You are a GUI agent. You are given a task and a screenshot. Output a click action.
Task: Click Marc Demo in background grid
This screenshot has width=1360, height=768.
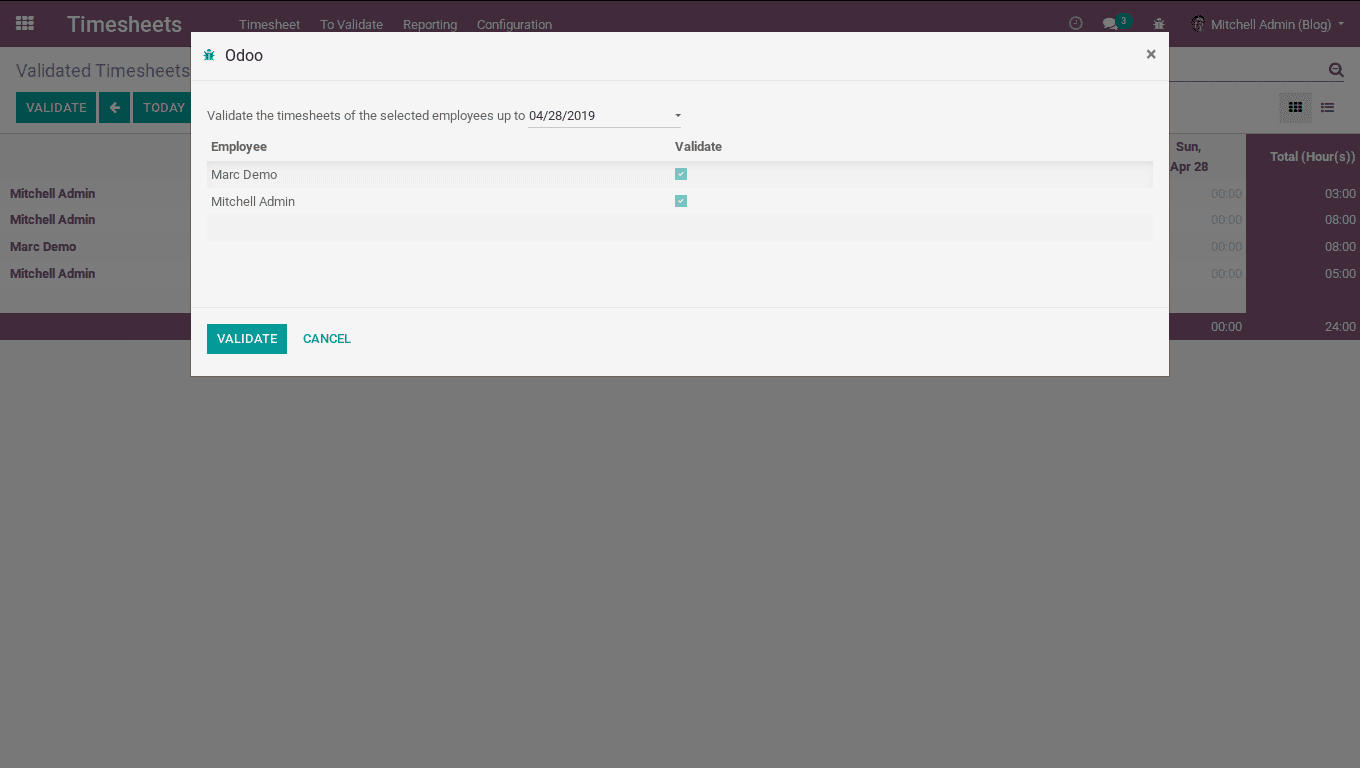[43, 246]
